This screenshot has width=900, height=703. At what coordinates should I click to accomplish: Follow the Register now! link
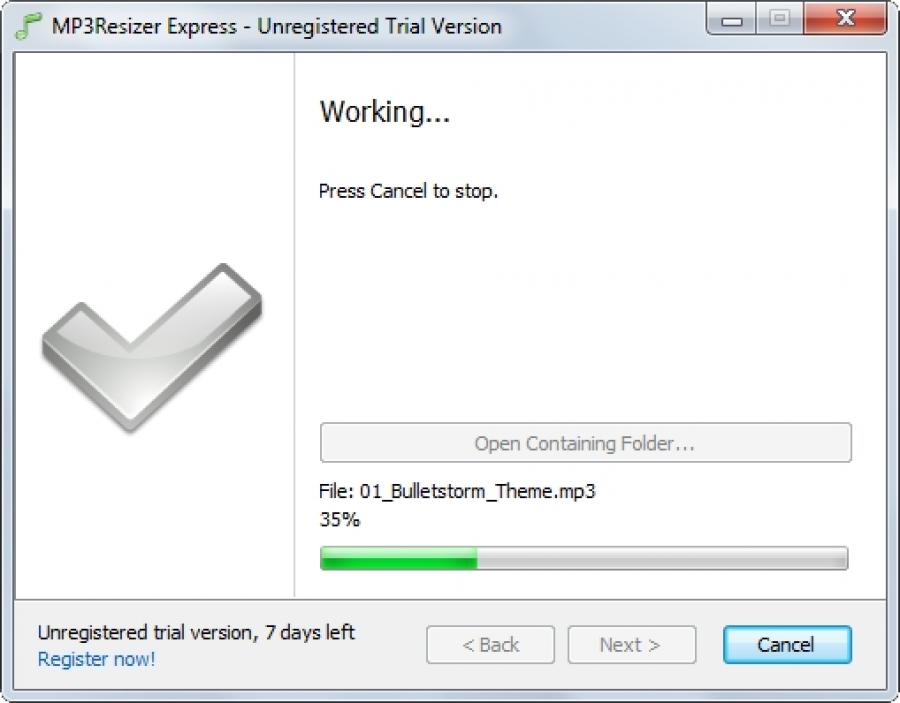coord(96,659)
